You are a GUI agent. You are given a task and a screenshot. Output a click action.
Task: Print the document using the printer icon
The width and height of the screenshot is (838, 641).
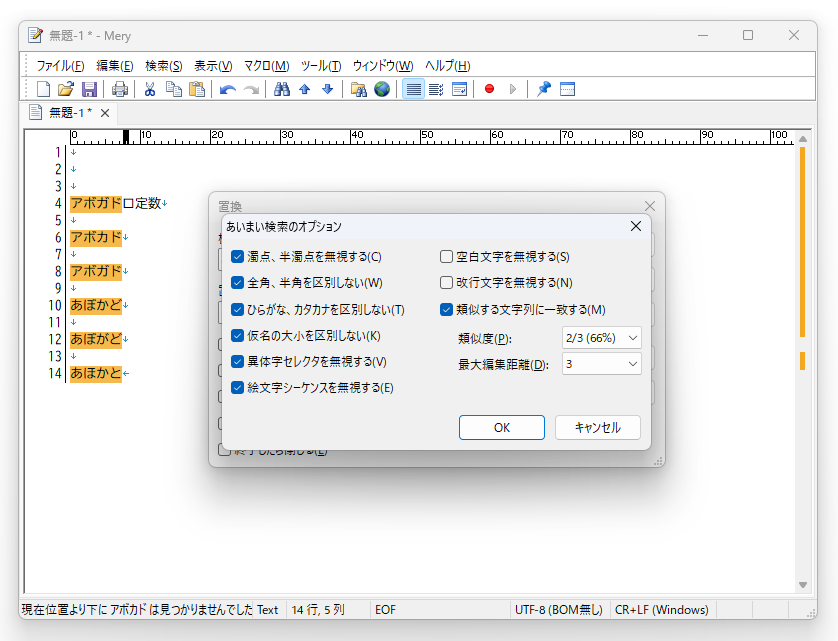coord(119,89)
